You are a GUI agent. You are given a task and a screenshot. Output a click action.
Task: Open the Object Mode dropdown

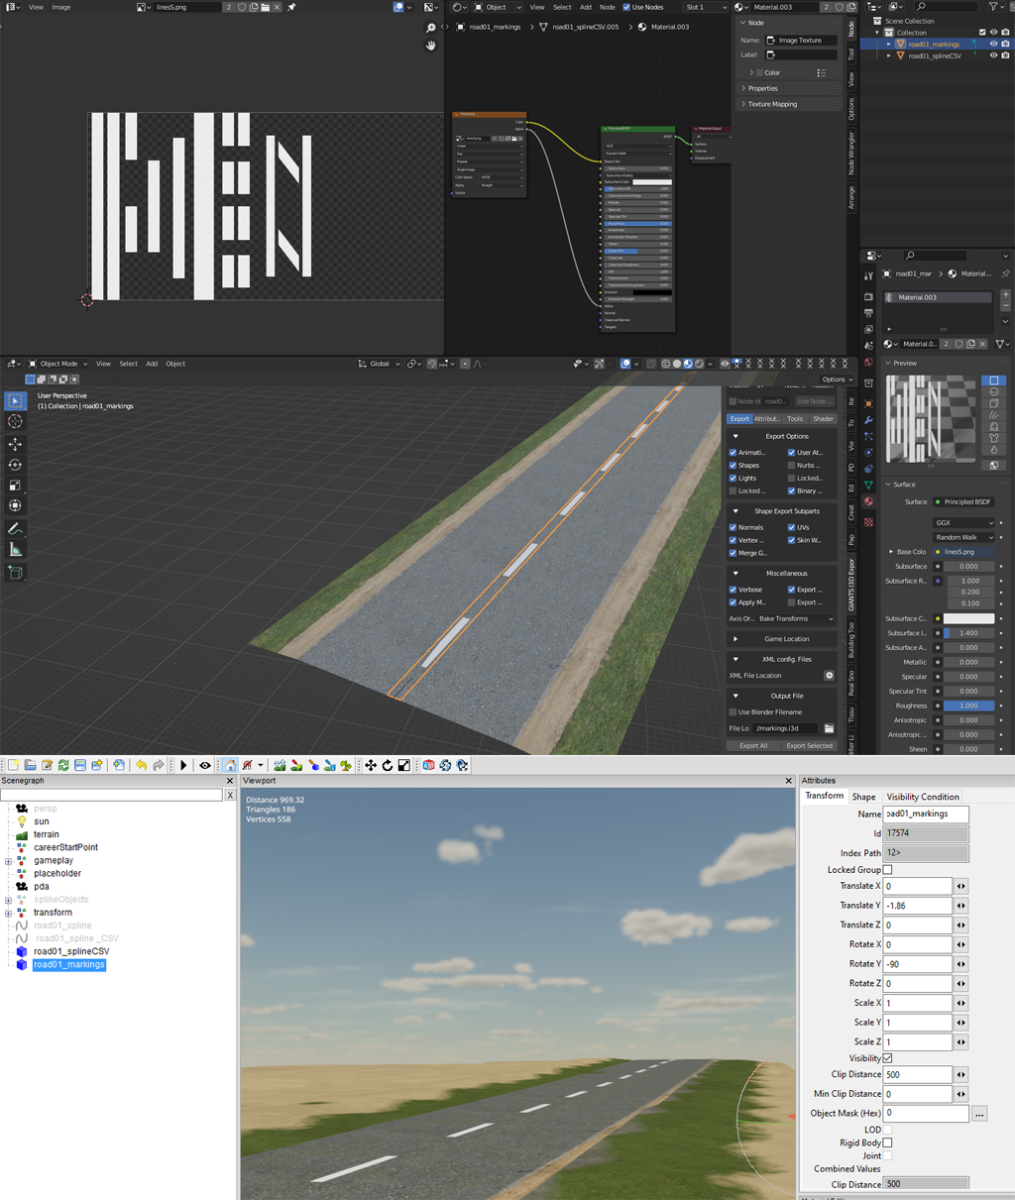click(59, 364)
